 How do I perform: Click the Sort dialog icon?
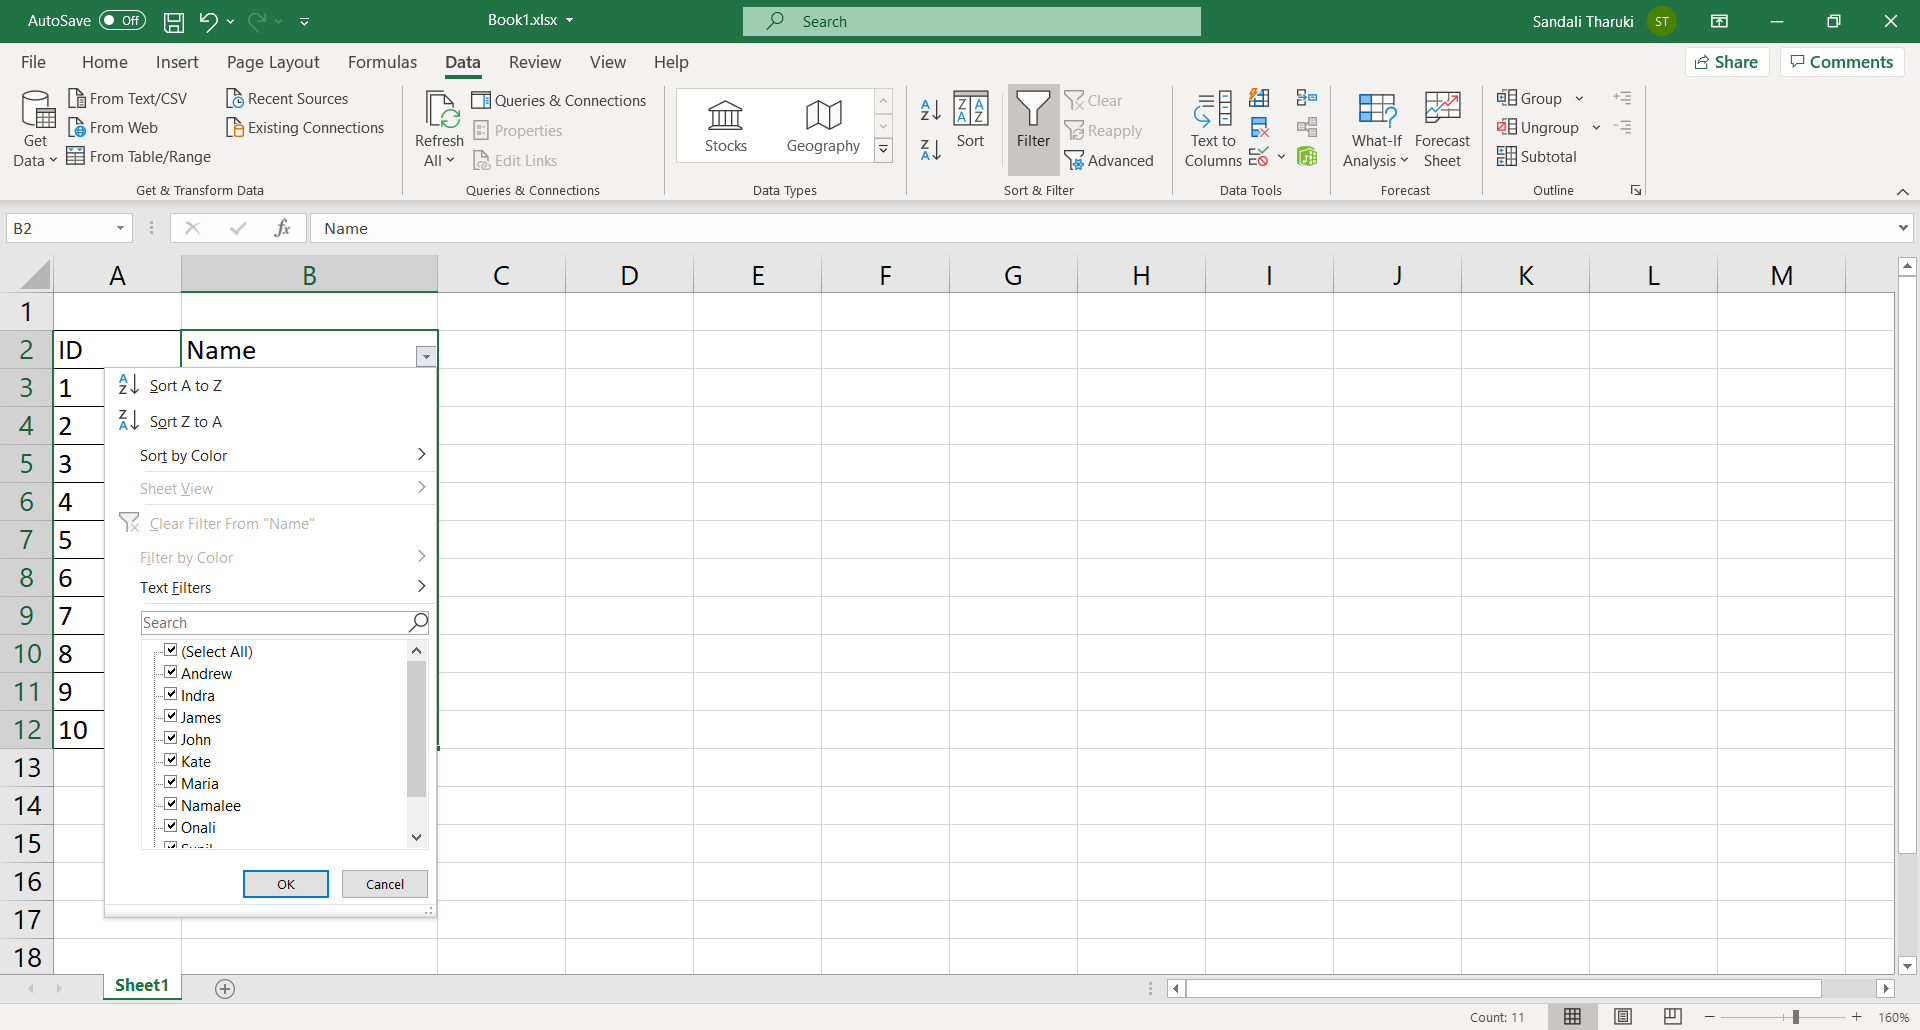pos(970,120)
